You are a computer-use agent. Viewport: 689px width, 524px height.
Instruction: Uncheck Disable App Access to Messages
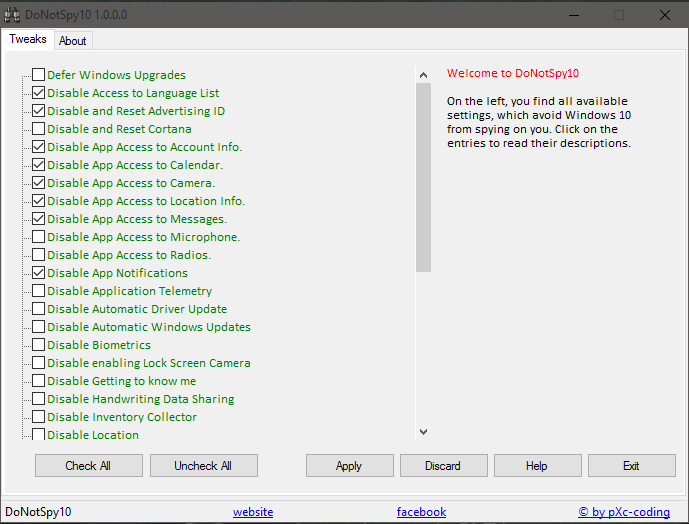click(x=39, y=219)
